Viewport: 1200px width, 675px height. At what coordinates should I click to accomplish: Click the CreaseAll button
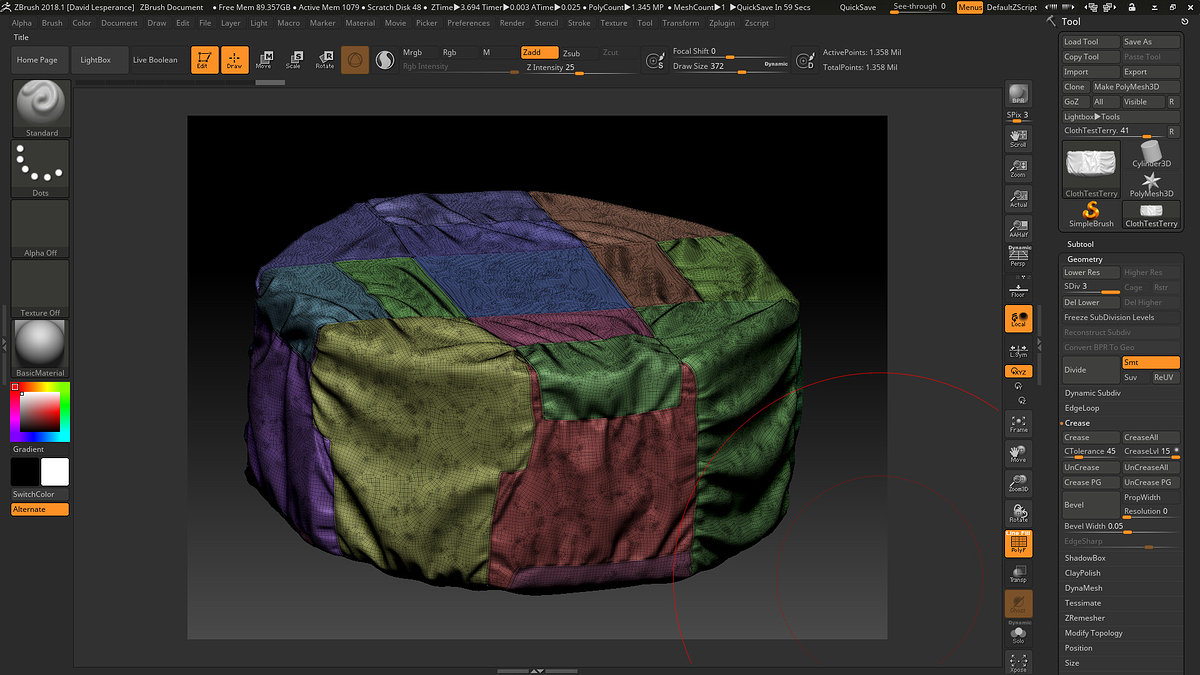pos(1150,437)
